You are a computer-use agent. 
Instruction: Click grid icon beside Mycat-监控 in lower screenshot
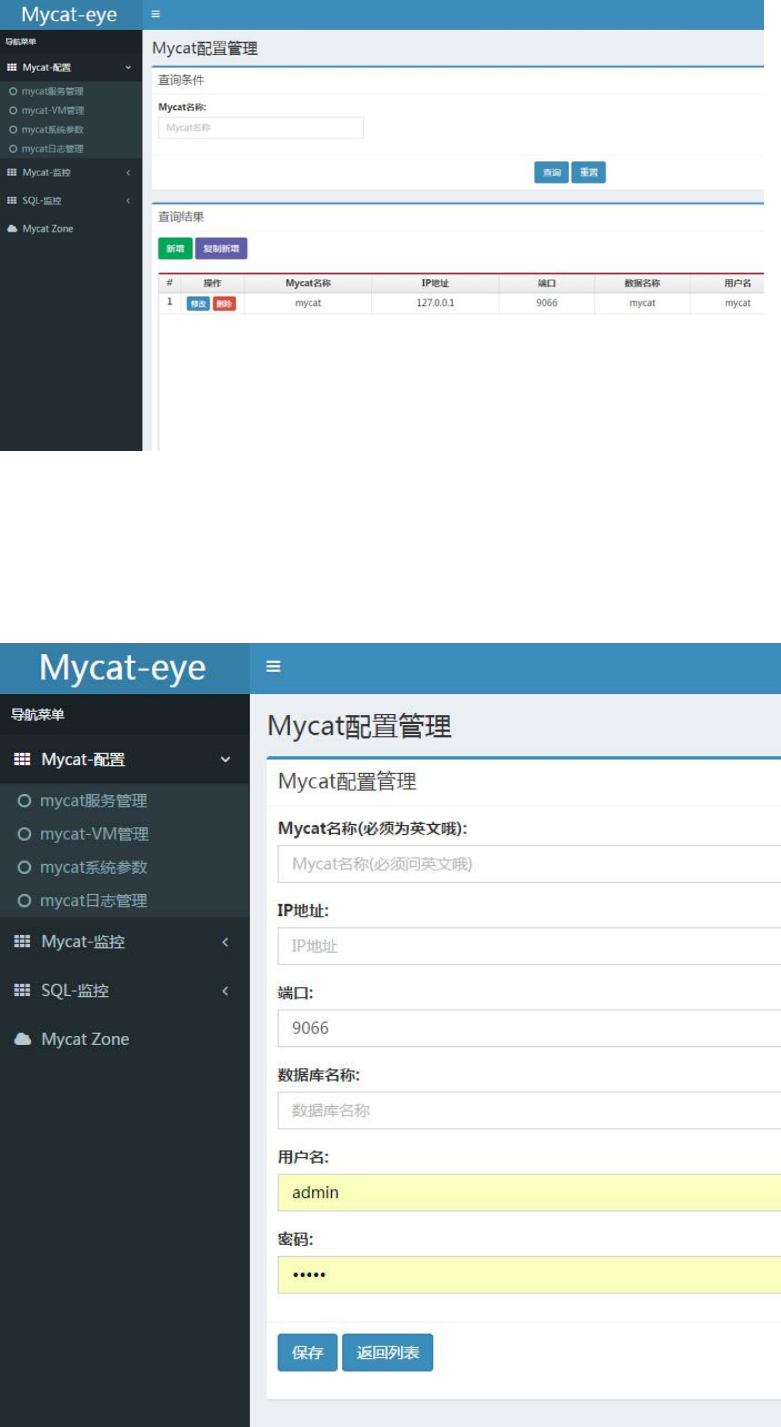click(22, 942)
